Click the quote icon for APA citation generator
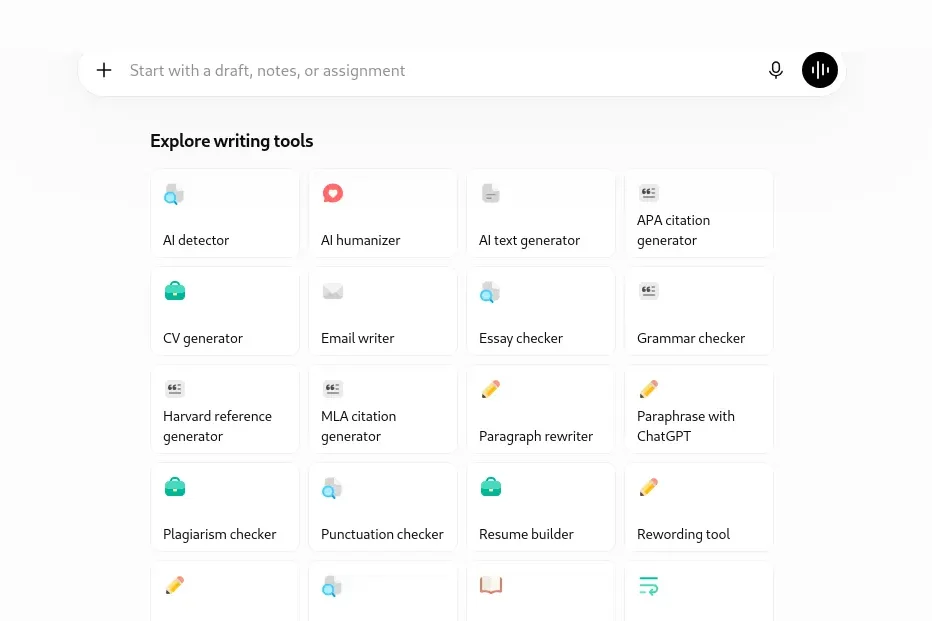Screen dimensions: 932x621 (x=648, y=193)
